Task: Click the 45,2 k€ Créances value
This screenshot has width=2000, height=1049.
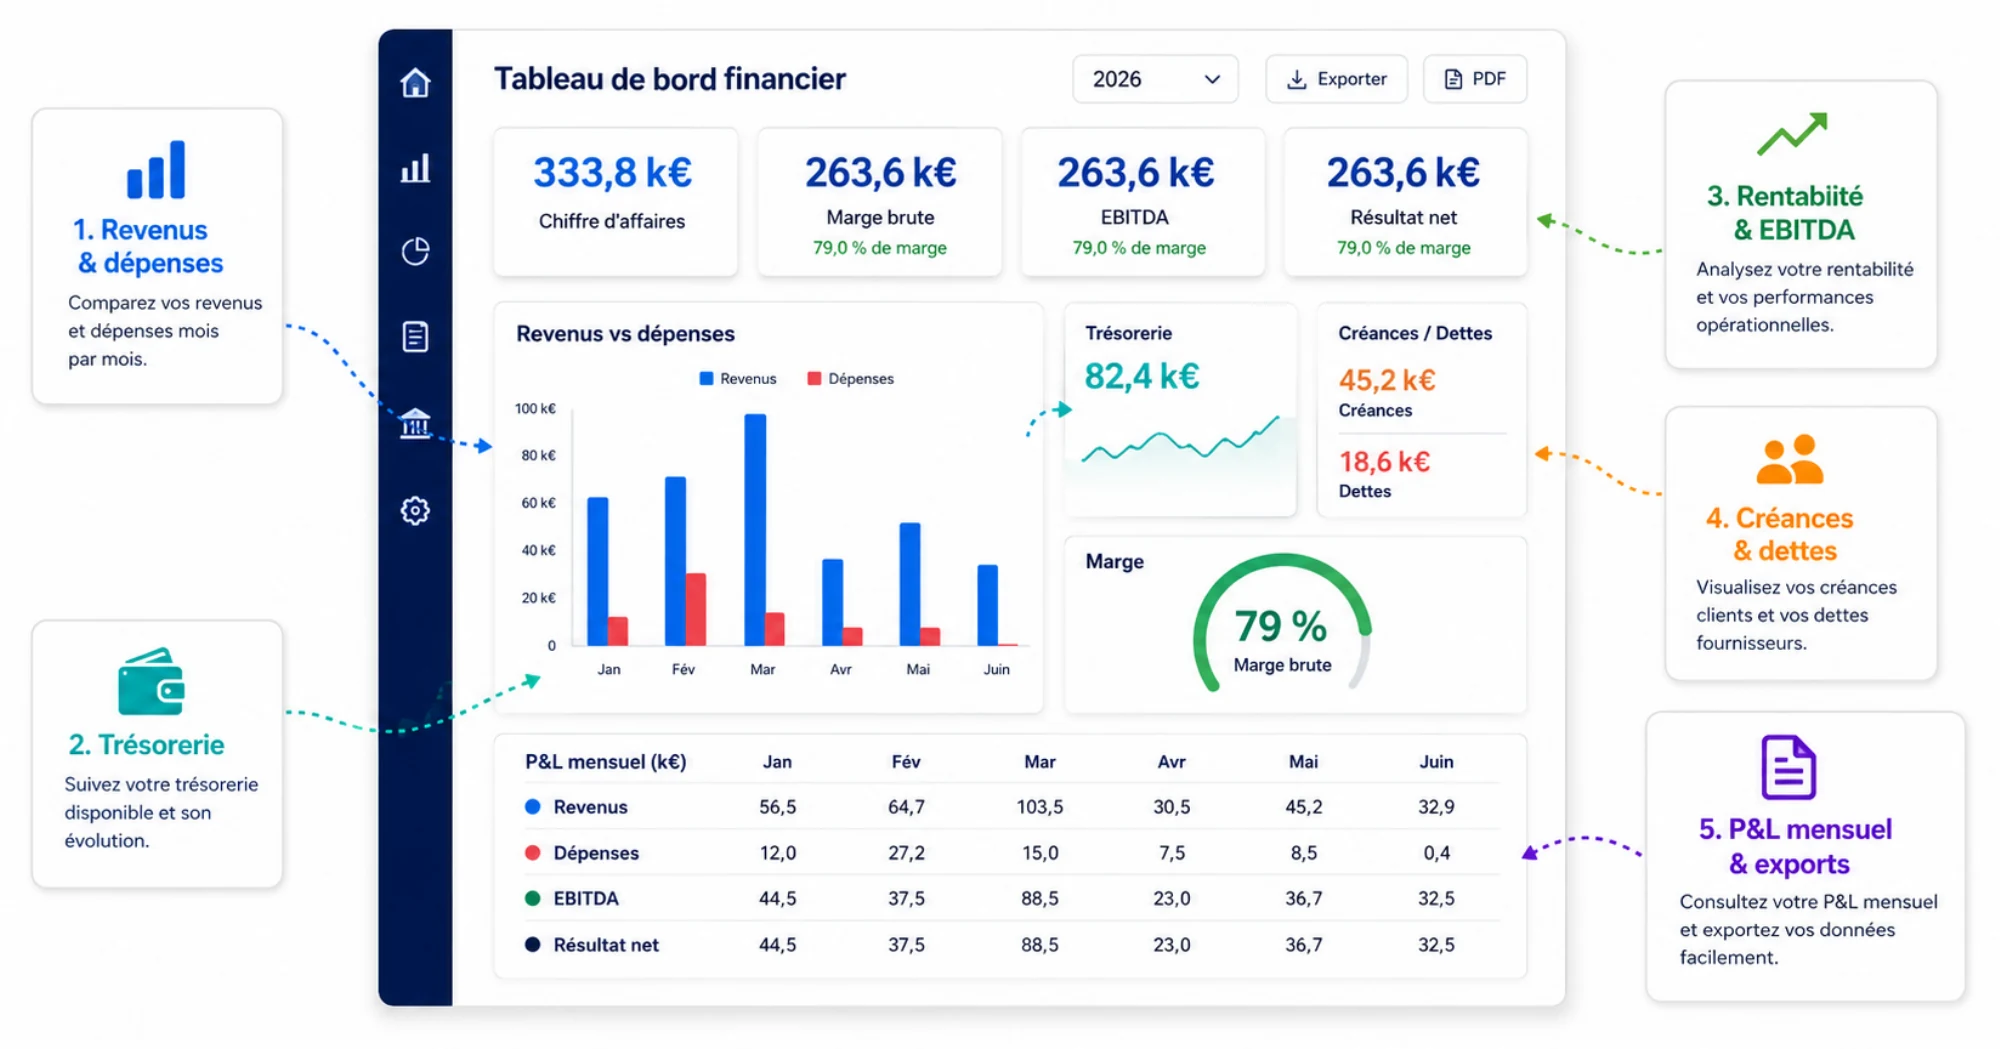Action: click(1387, 380)
